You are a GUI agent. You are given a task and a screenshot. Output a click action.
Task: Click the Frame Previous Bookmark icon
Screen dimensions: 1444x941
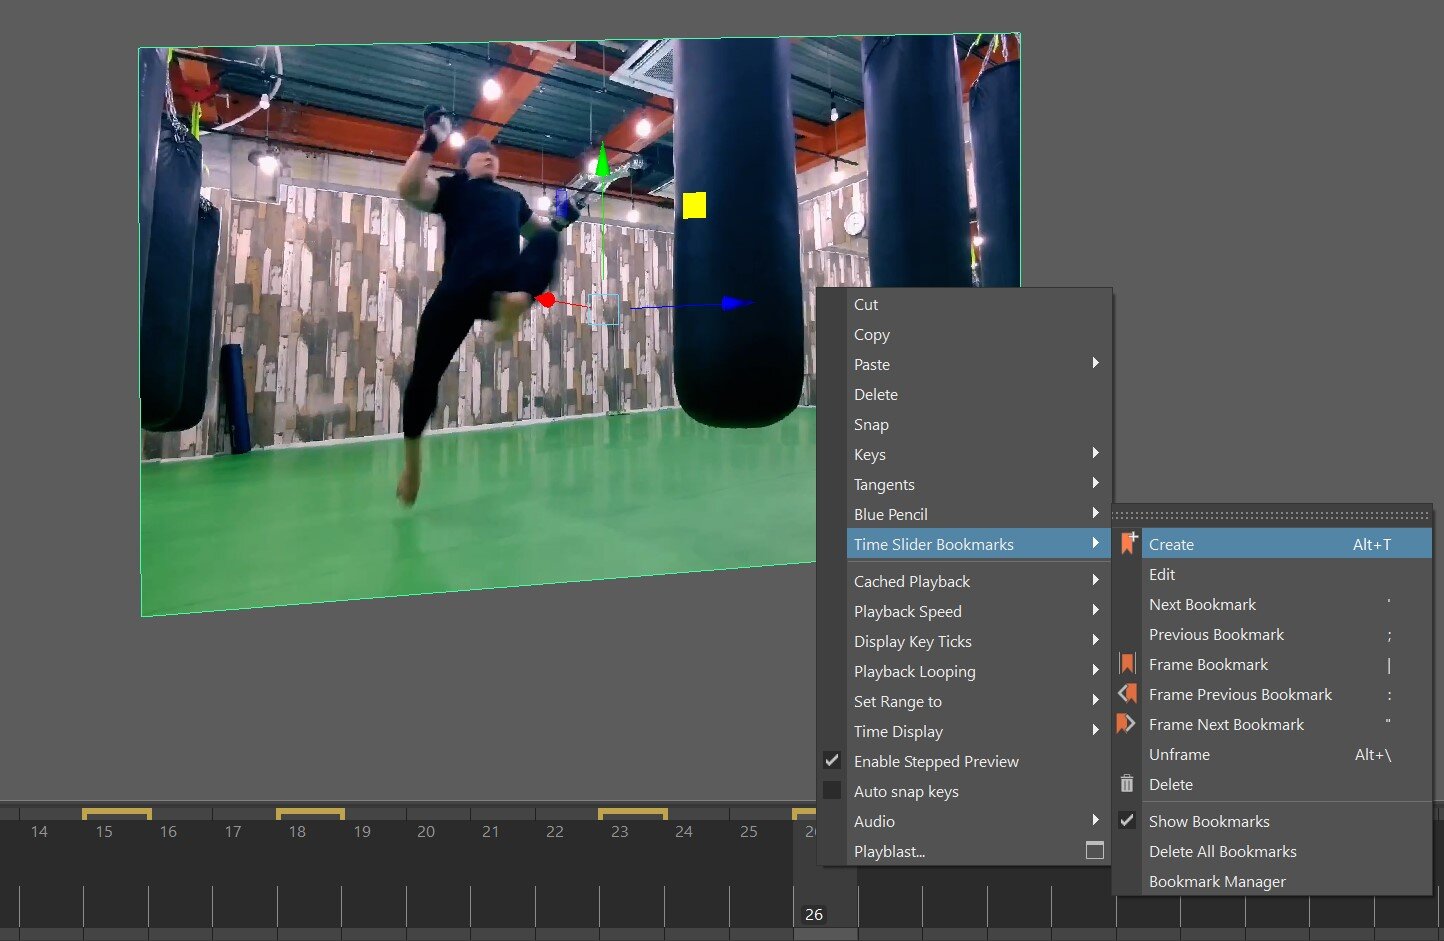click(x=1127, y=694)
